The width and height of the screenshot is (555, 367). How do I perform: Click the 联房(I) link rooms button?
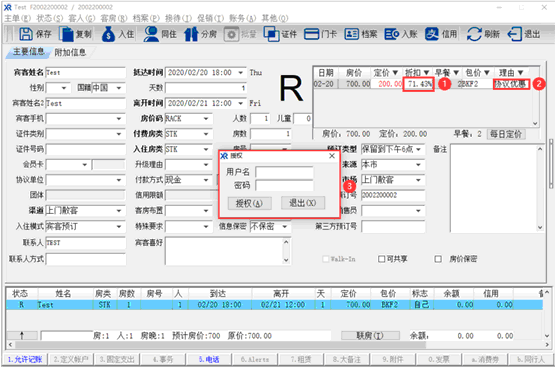click(370, 336)
